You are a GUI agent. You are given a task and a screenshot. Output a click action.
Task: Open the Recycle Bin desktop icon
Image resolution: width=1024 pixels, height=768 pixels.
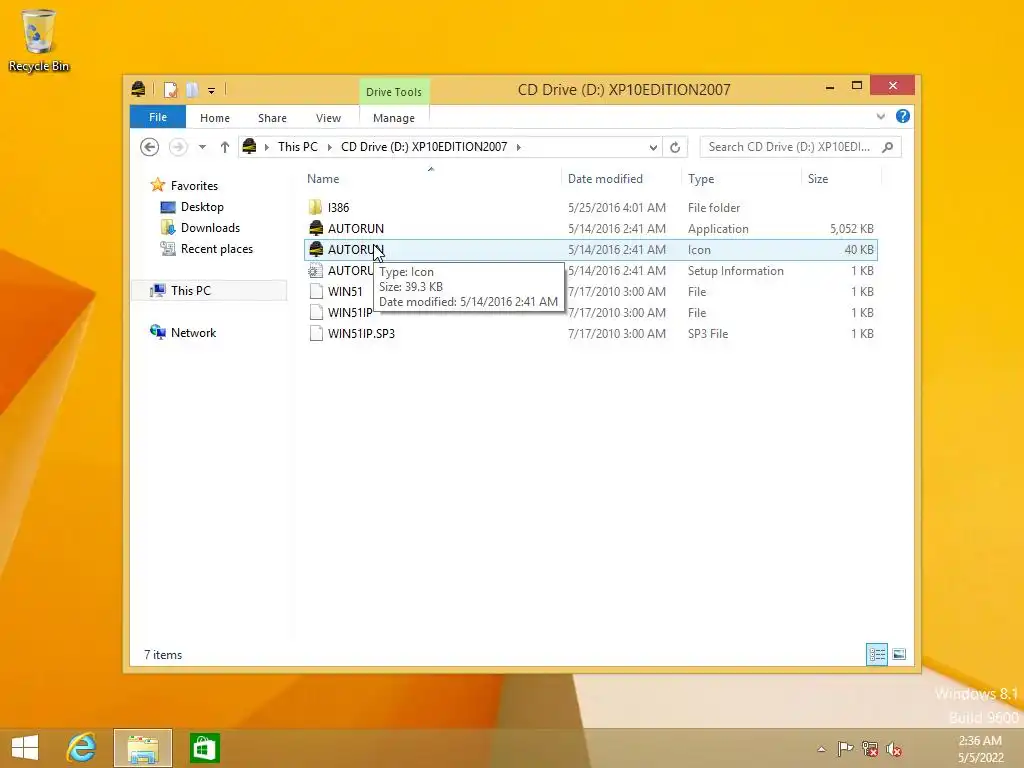click(x=39, y=40)
